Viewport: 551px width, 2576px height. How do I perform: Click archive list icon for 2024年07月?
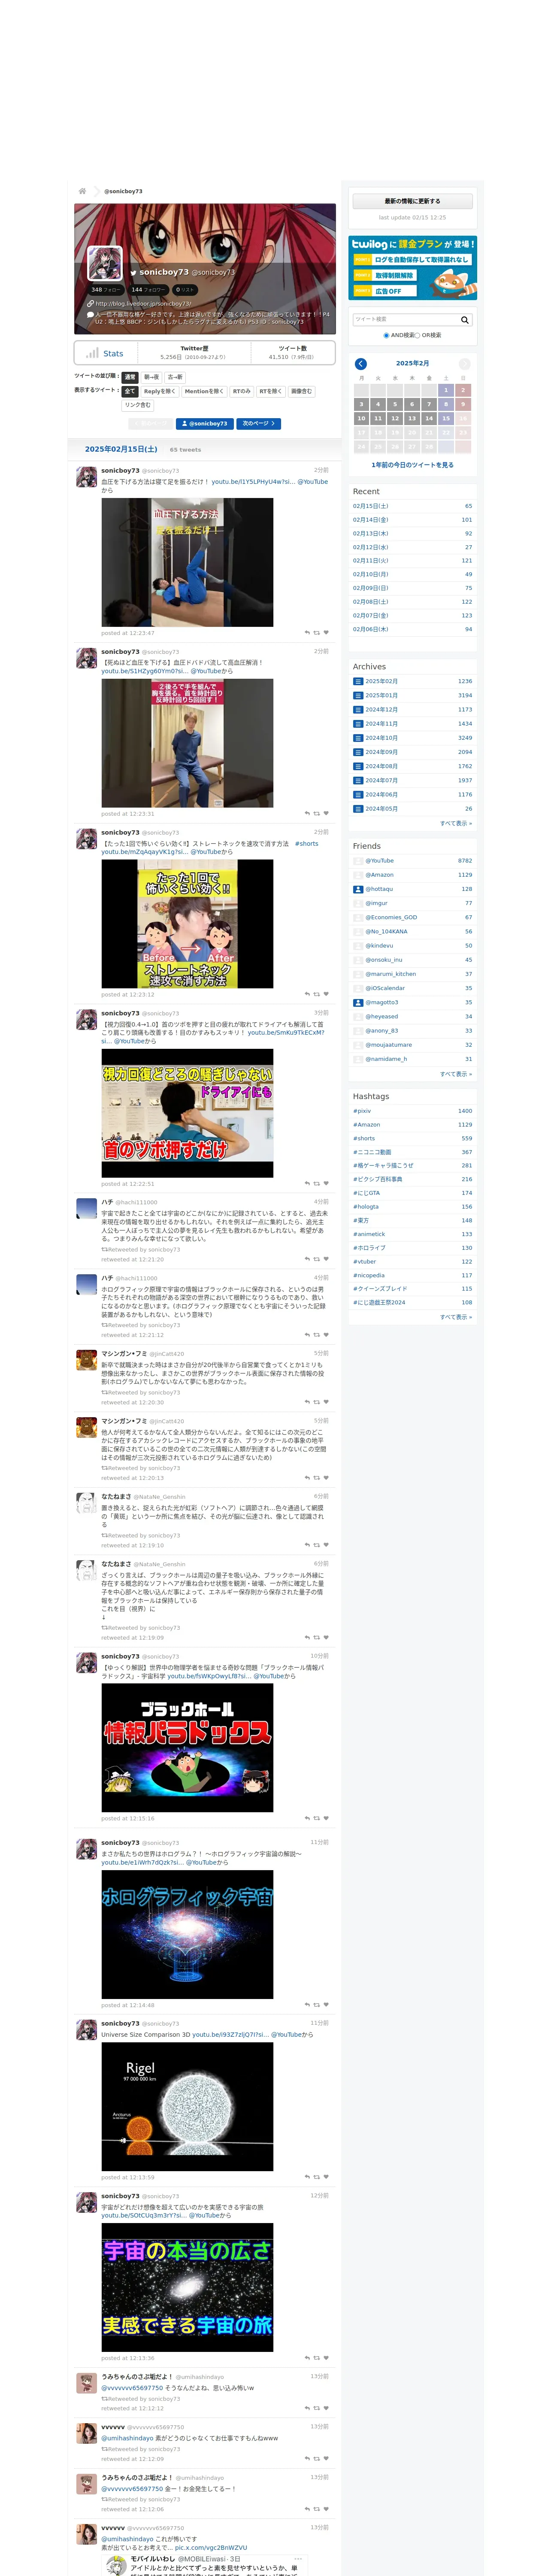click(358, 780)
